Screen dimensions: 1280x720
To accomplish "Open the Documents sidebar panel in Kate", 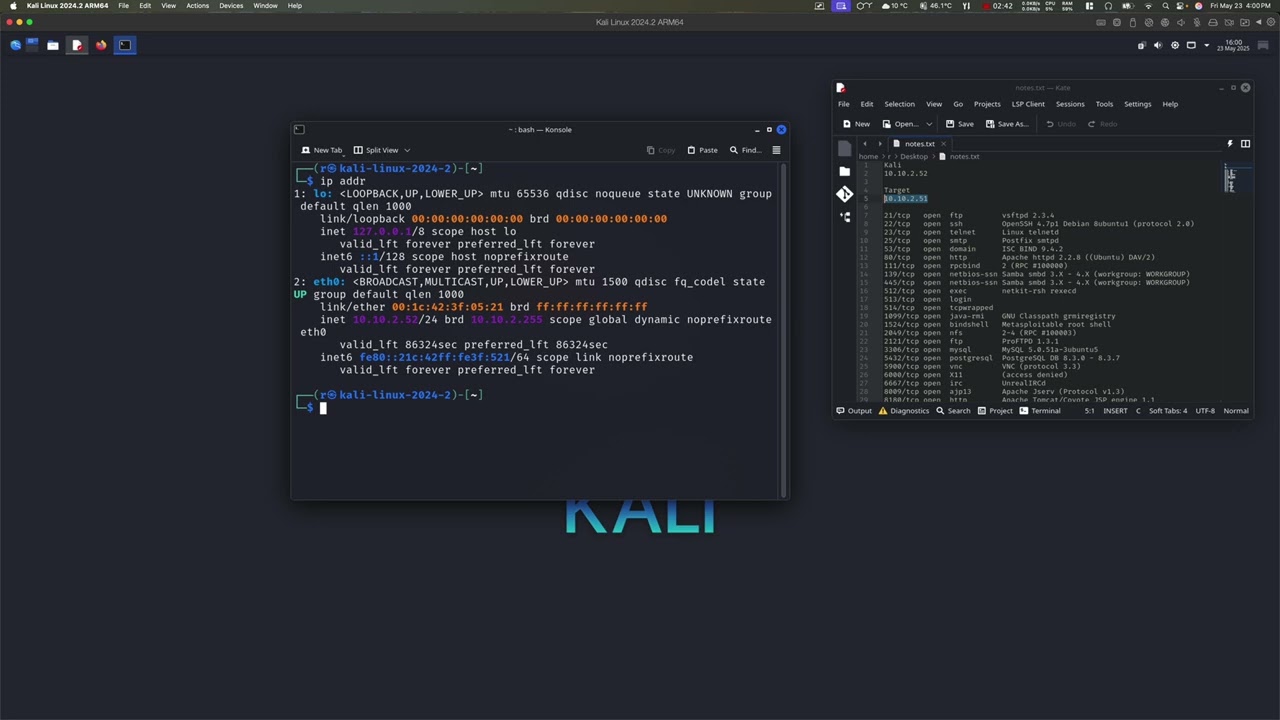I will pos(845,149).
